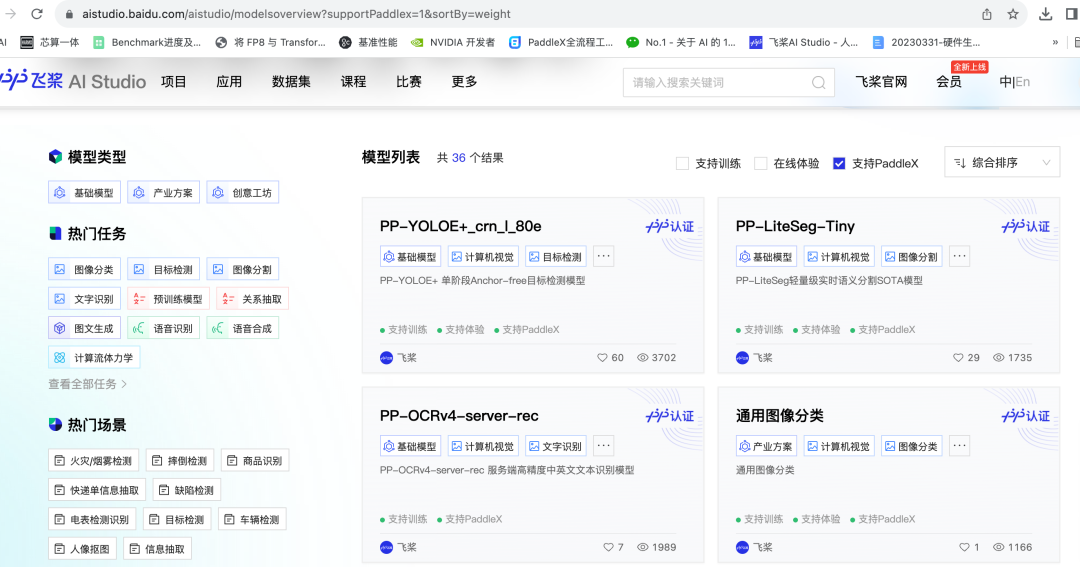Screen dimensions: 1080x567
Task: Select the 目标检测 hot task filter
Action: (163, 269)
